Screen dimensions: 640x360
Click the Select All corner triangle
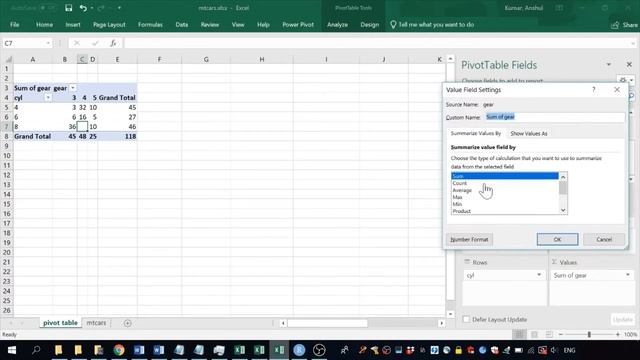[x=8, y=60]
